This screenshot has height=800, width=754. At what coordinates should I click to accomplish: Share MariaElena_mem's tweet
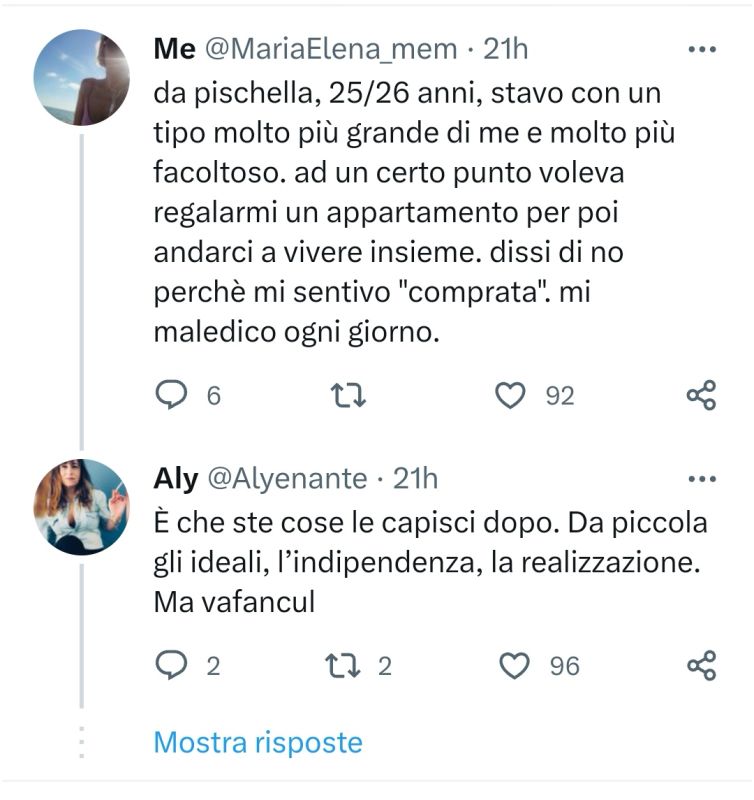click(x=702, y=397)
